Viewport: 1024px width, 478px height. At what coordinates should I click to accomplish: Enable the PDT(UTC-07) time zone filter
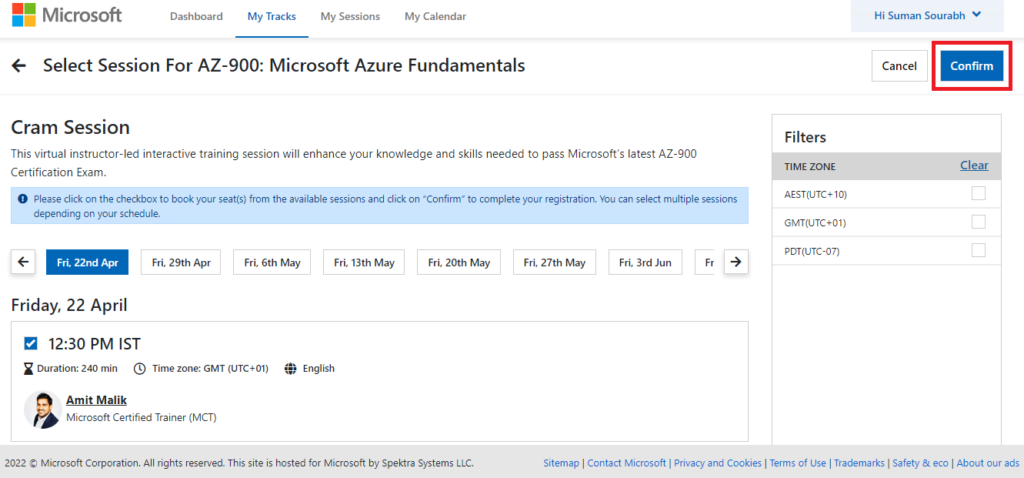(978, 250)
